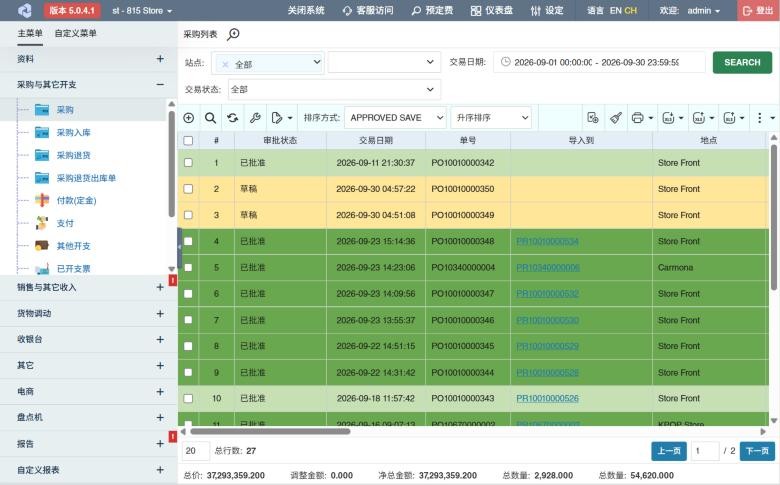780x485 pixels.
Task: Remove 全部 tag with x icon
Action: (x=225, y=64)
